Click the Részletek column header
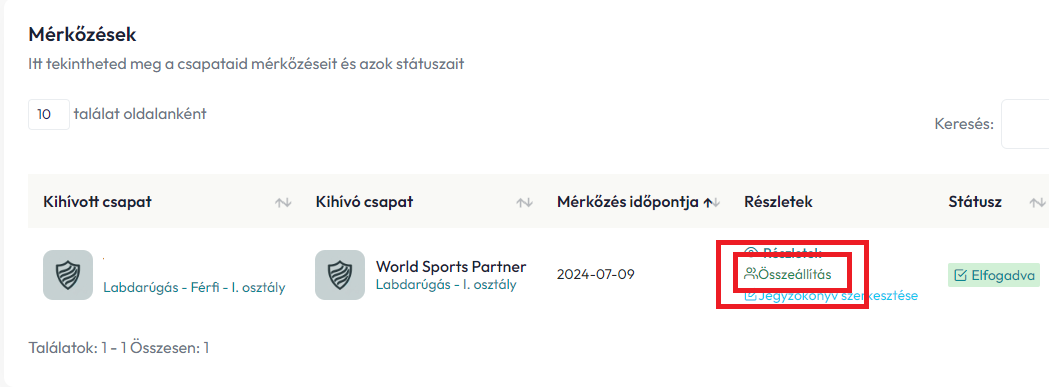The width and height of the screenshot is (1049, 387). tap(778, 202)
